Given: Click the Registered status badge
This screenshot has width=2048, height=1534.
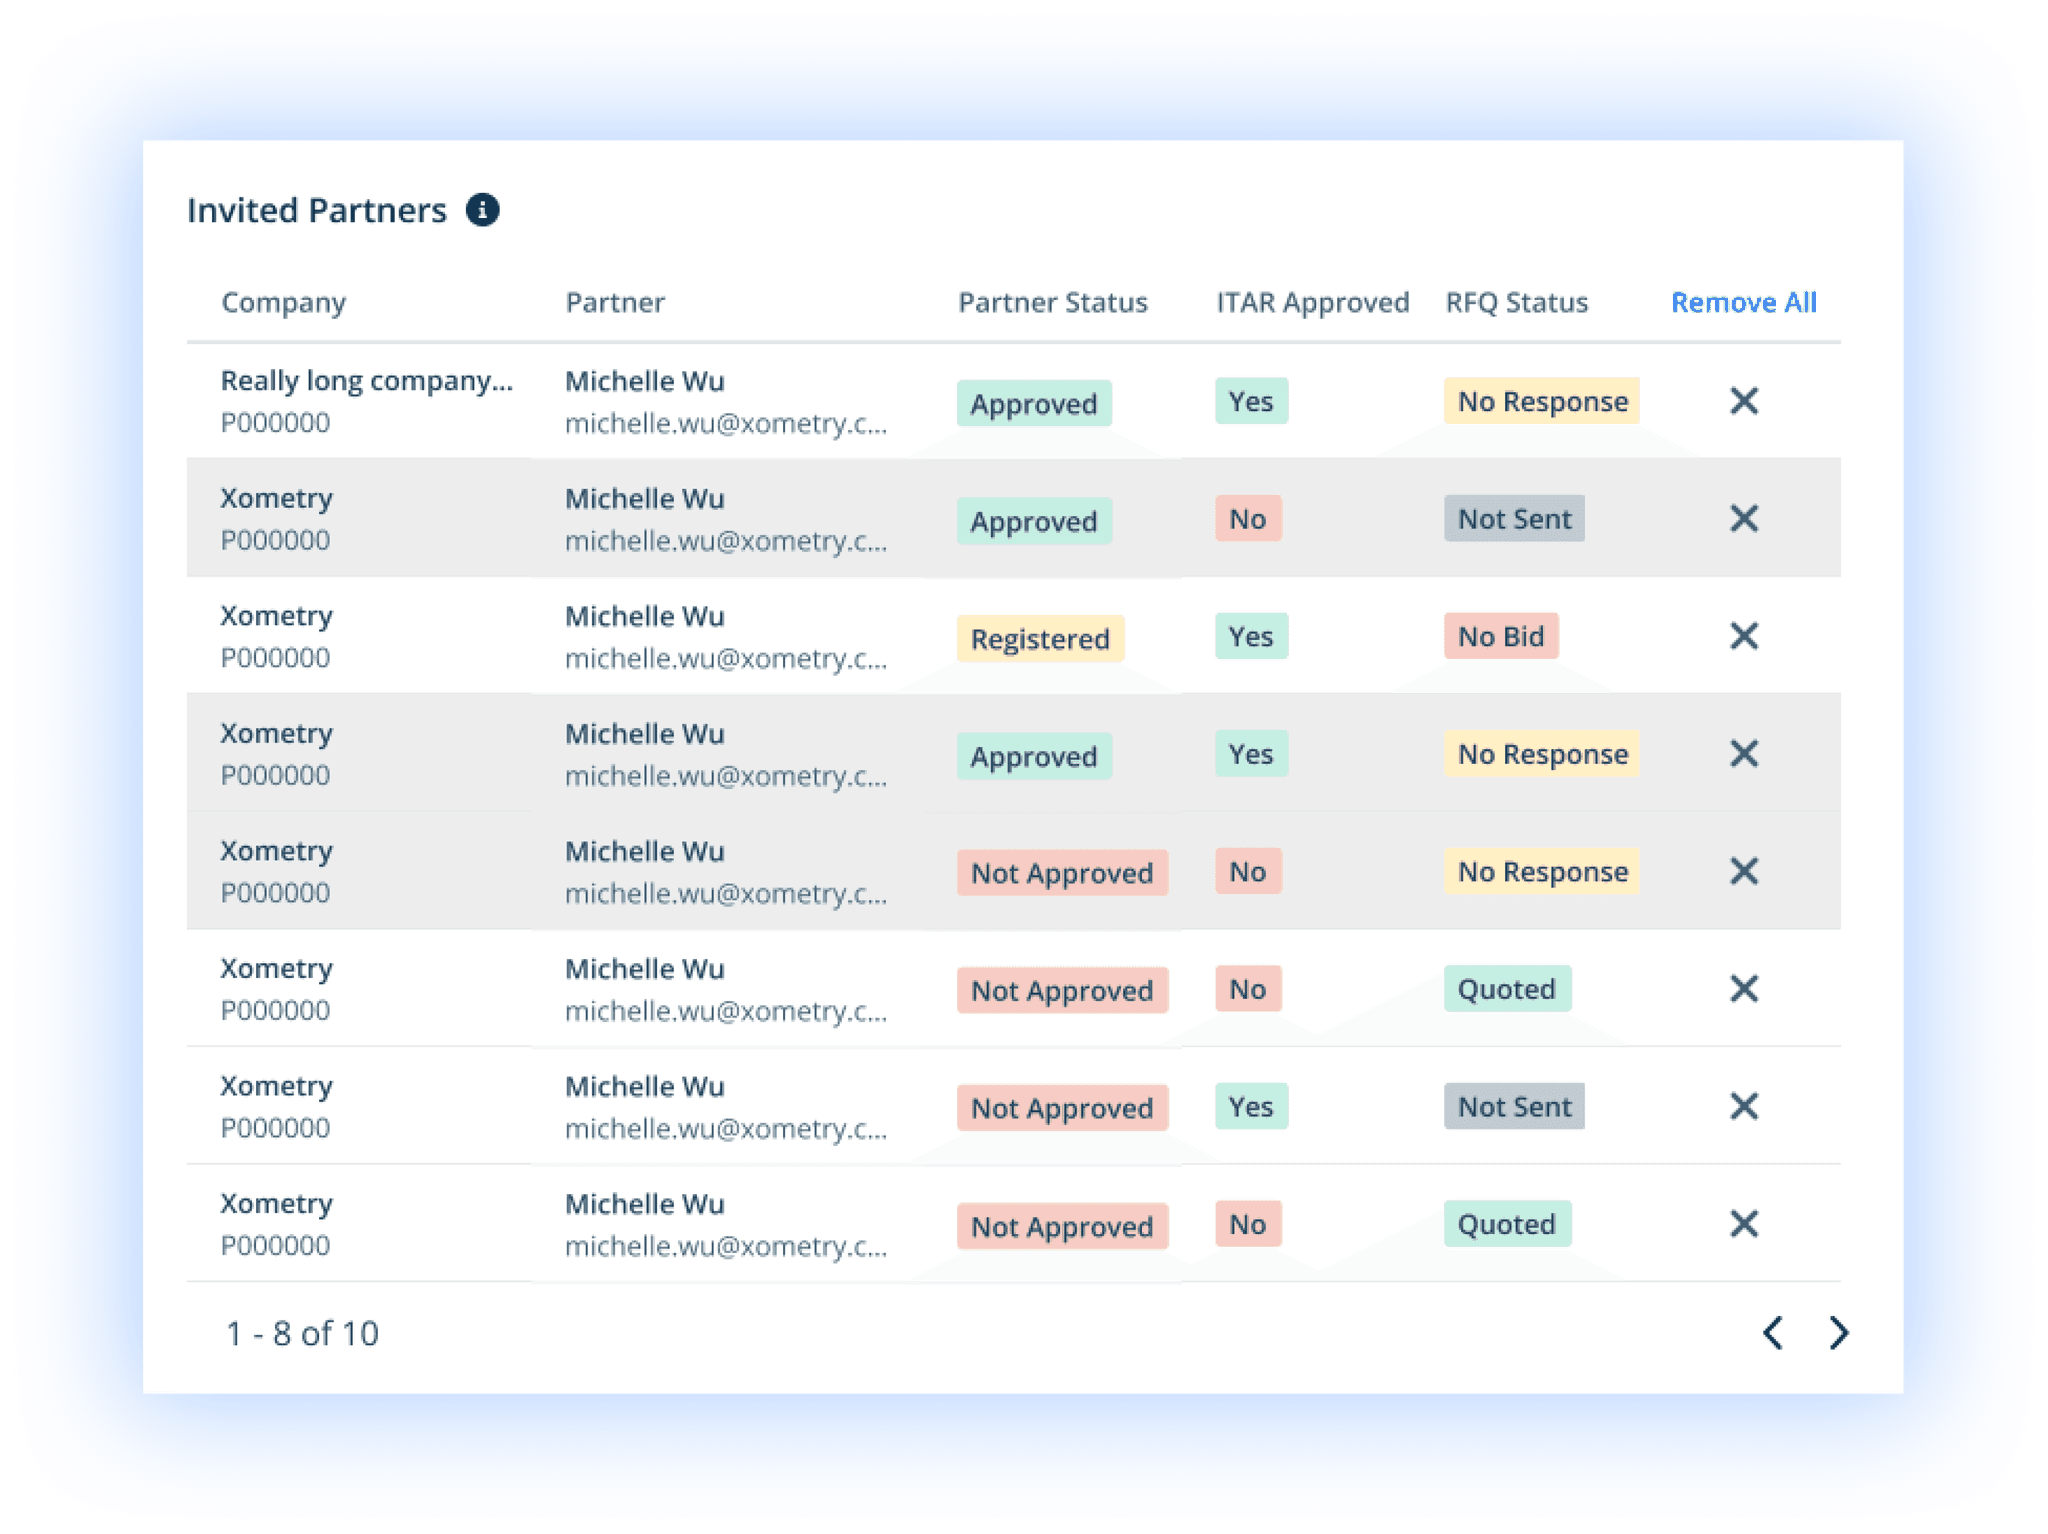Looking at the screenshot, I should pyautogui.click(x=1040, y=638).
